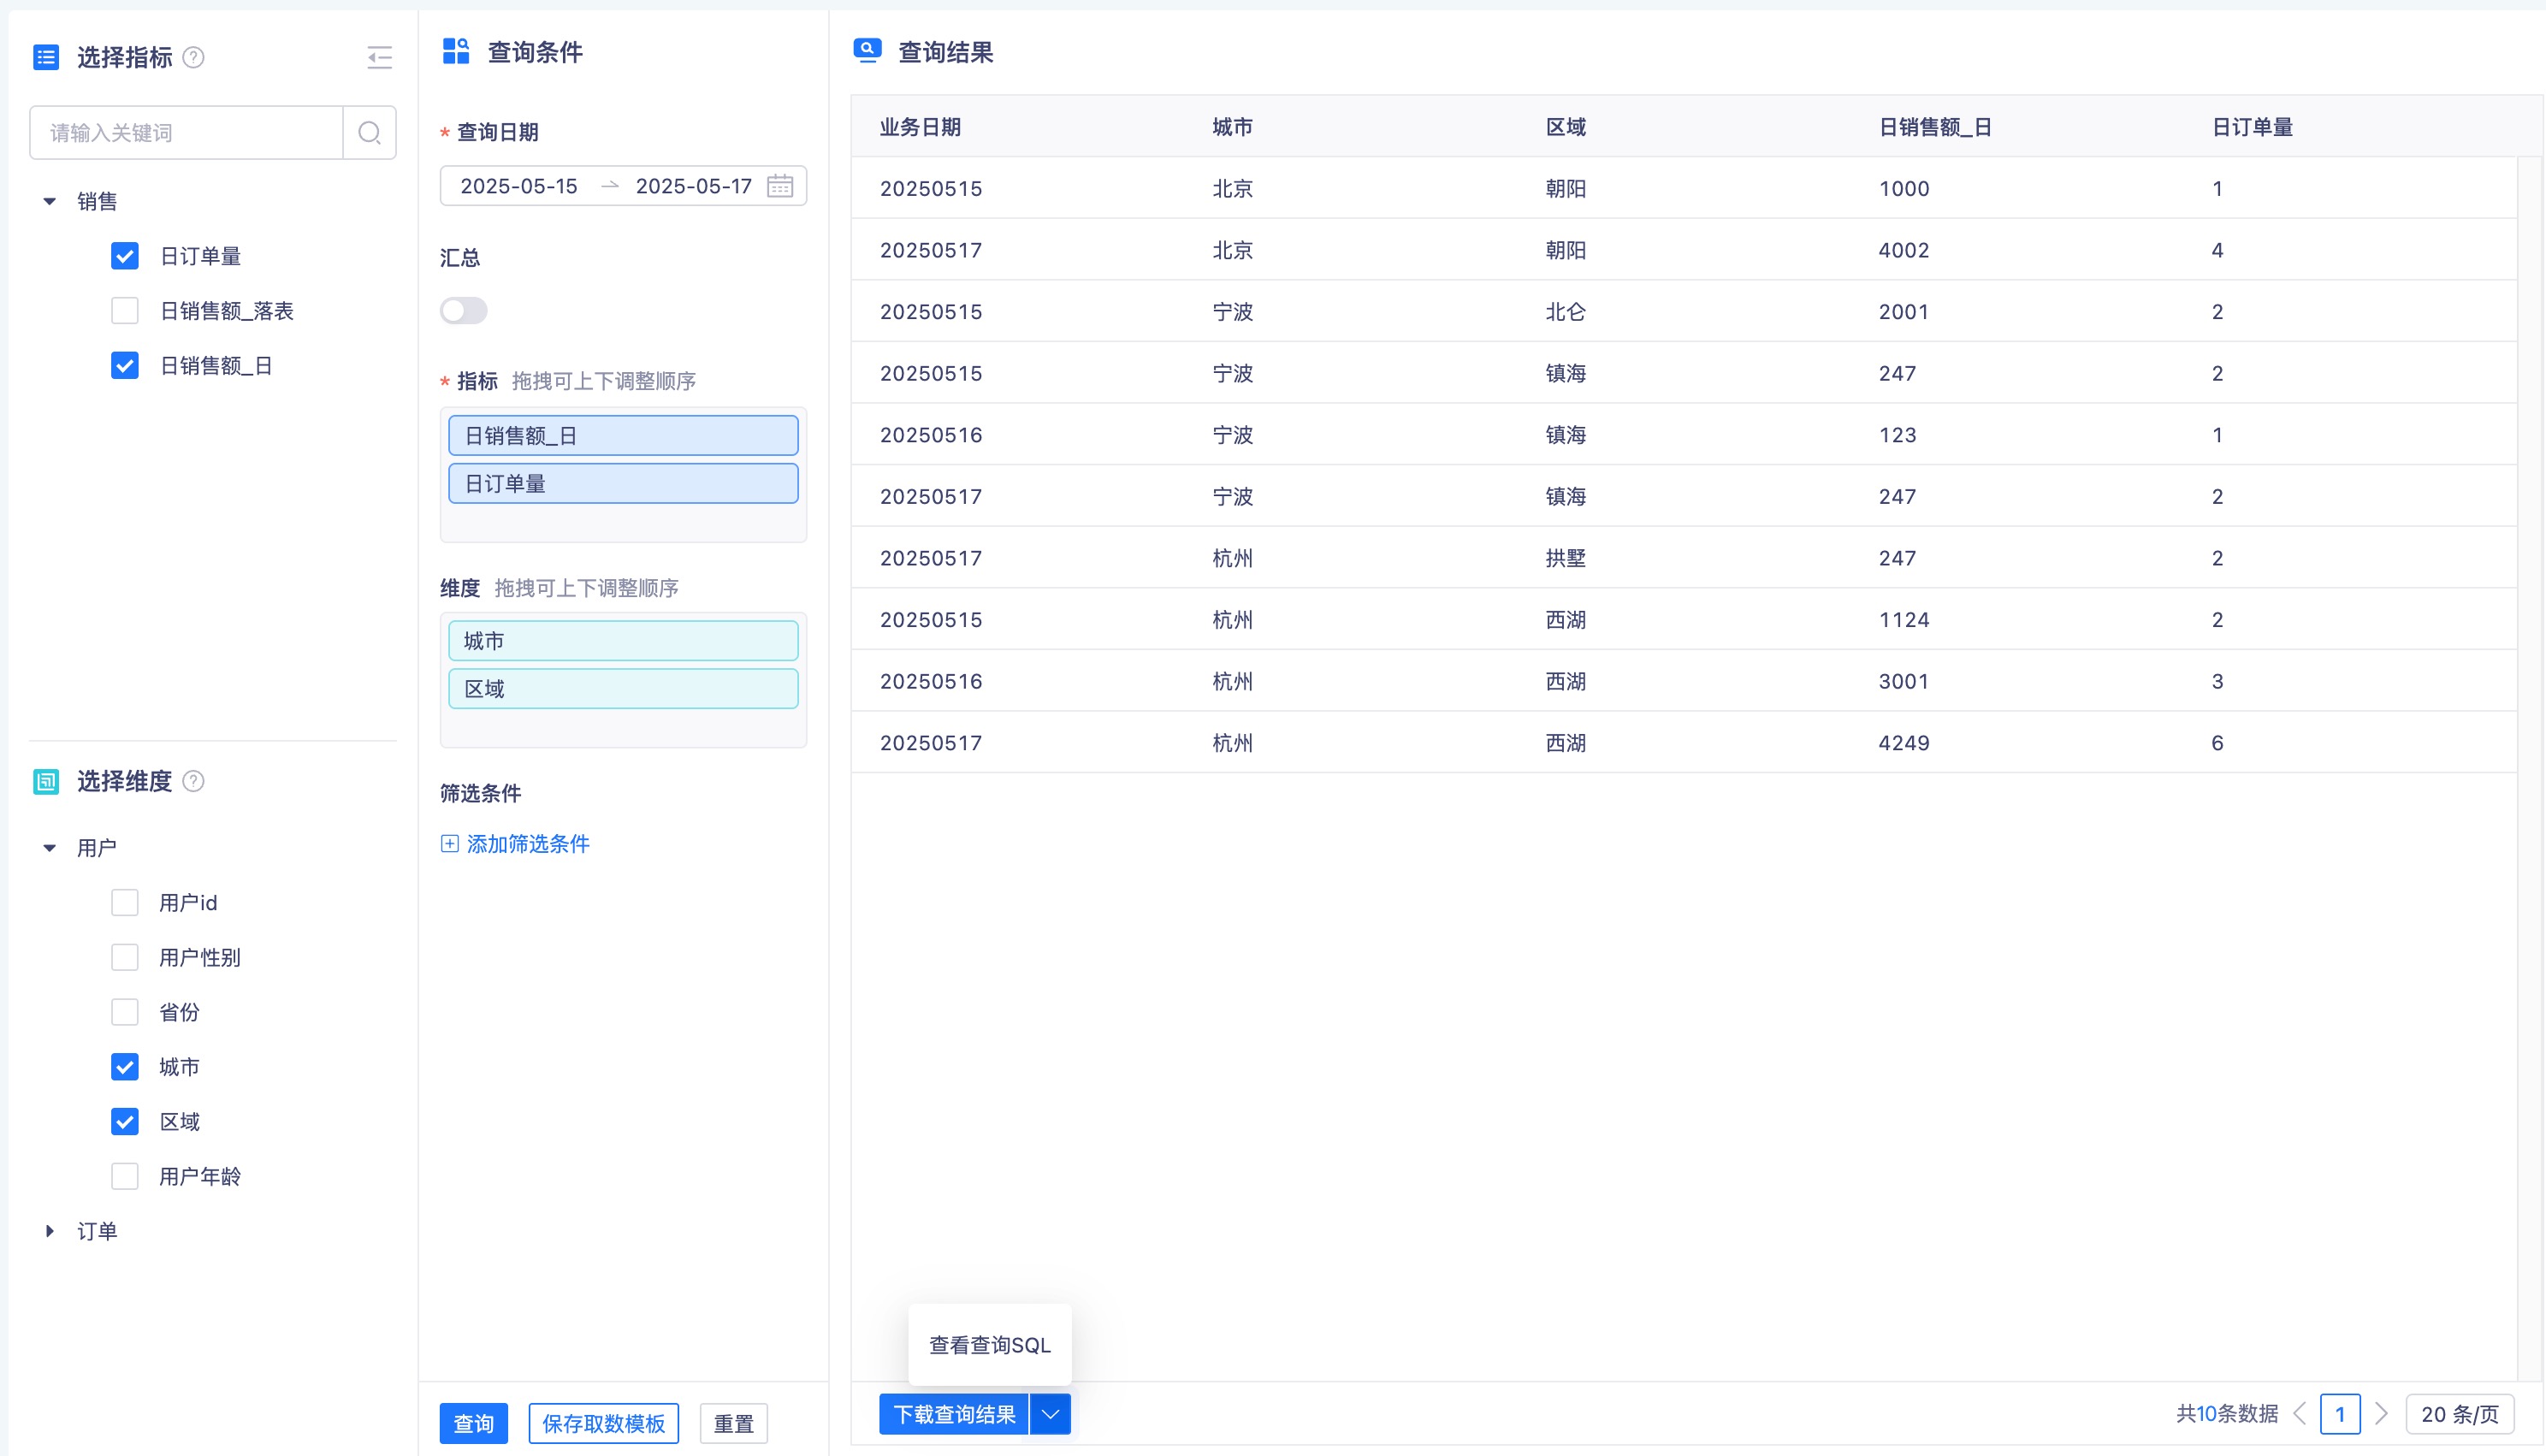
Task: Collapse the indicator side panel icon
Action: (x=379, y=58)
